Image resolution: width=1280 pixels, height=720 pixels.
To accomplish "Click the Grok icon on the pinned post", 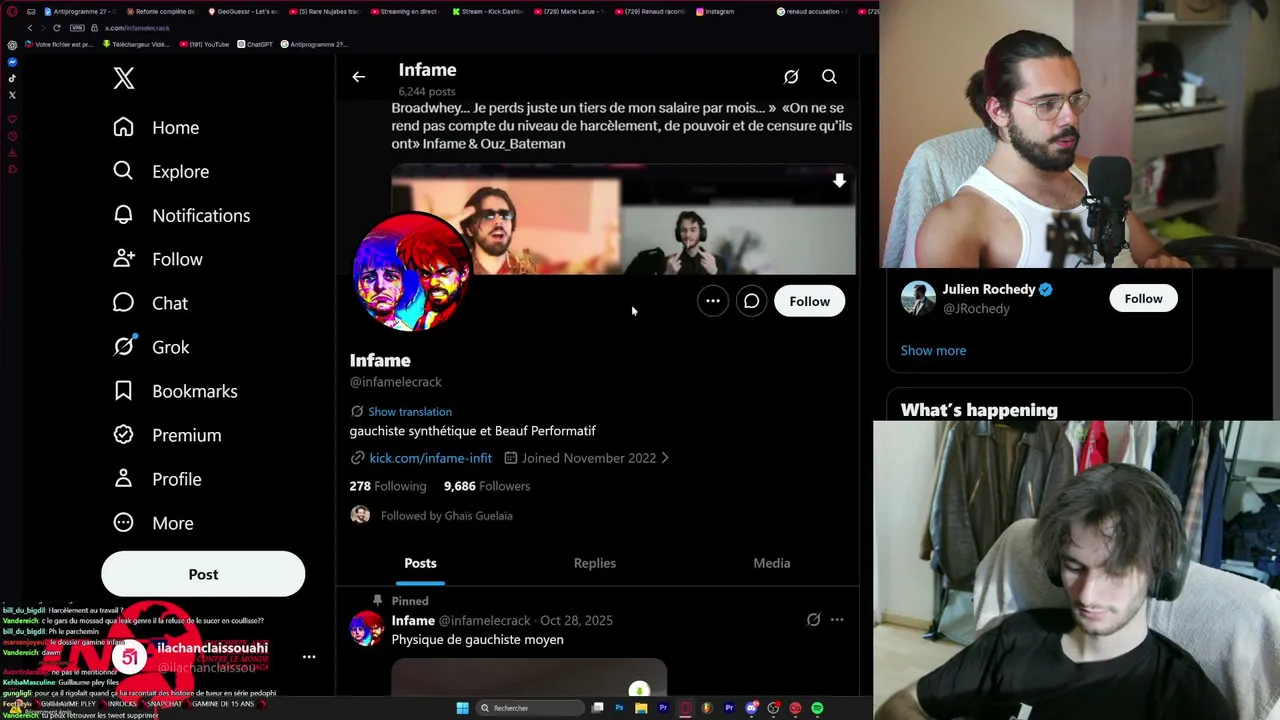I will point(814,620).
